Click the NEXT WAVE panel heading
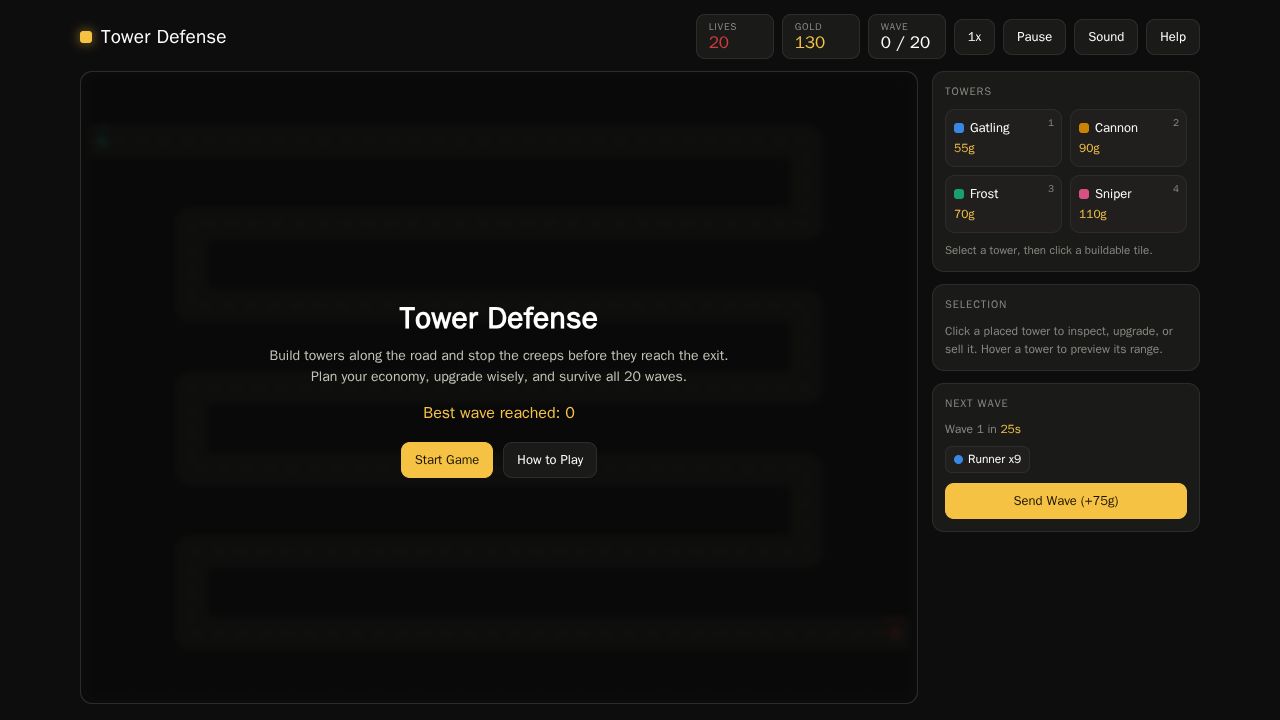 tap(977, 403)
